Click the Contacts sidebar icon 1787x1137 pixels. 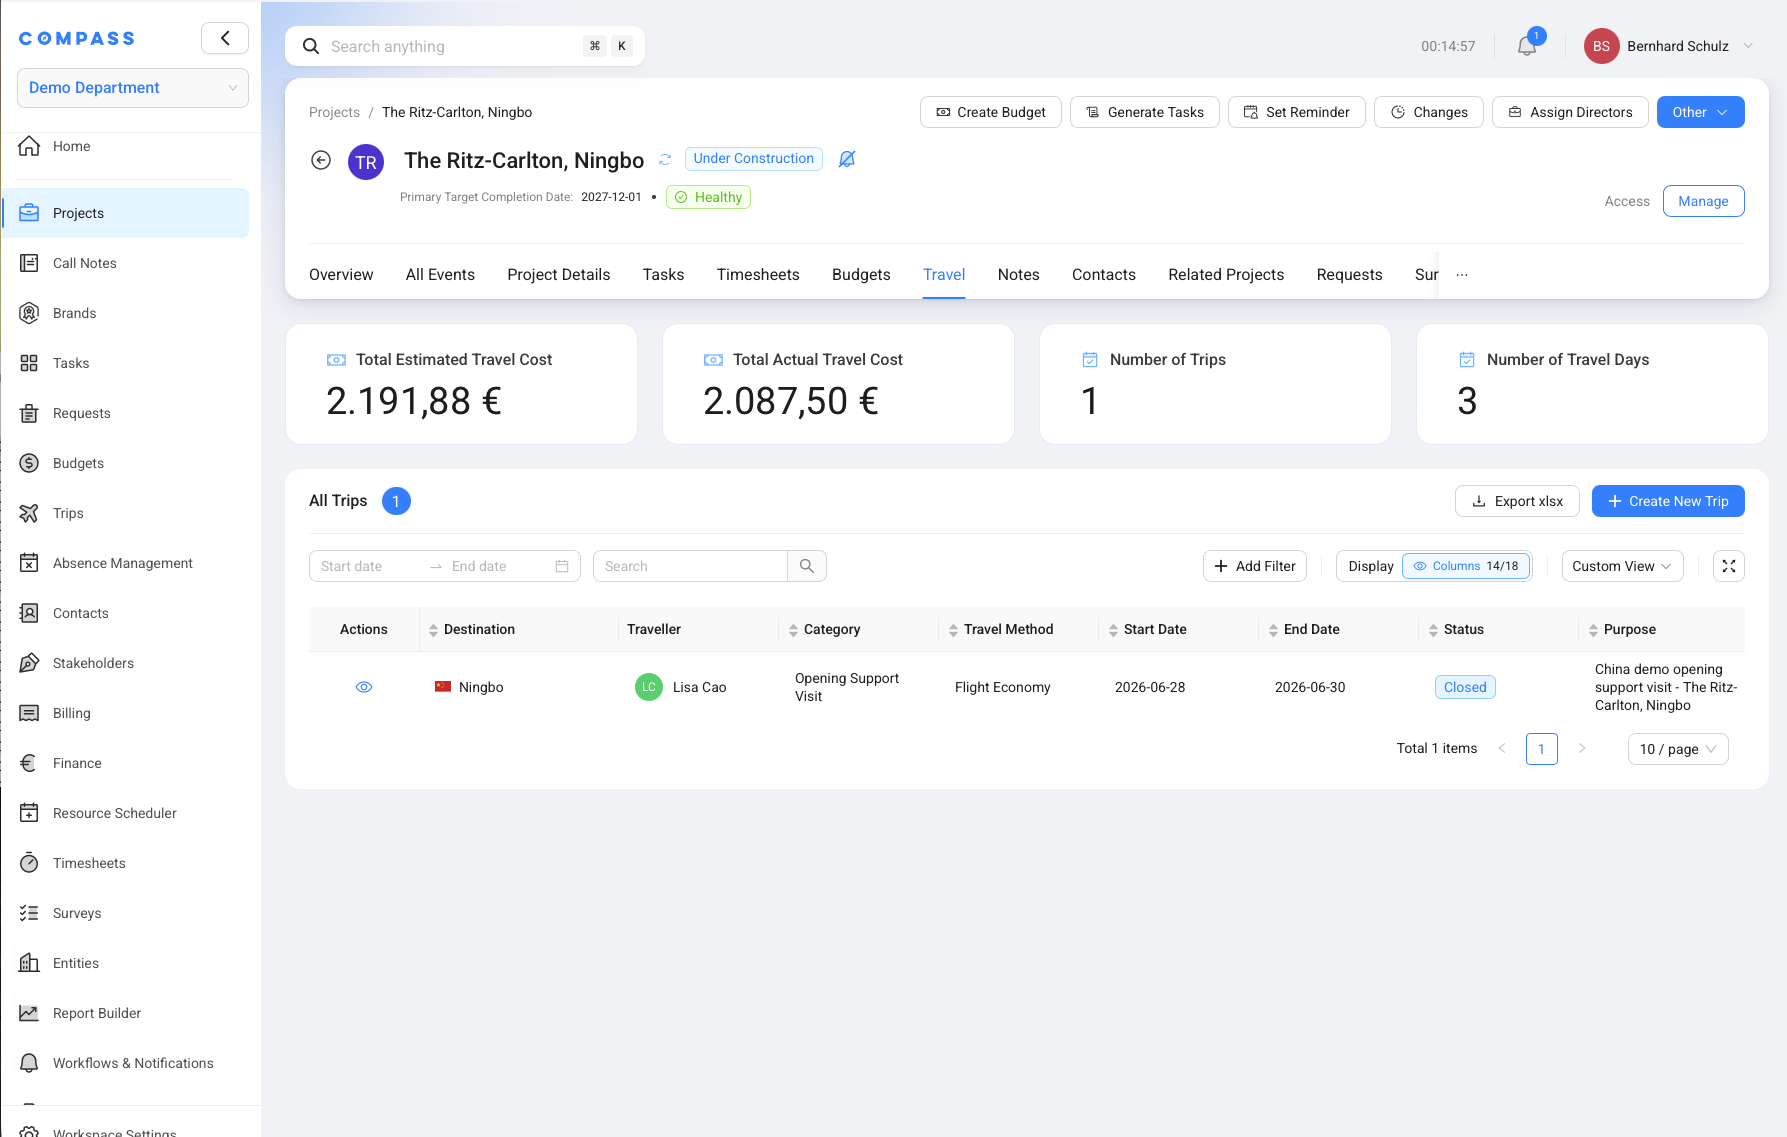[29, 613]
